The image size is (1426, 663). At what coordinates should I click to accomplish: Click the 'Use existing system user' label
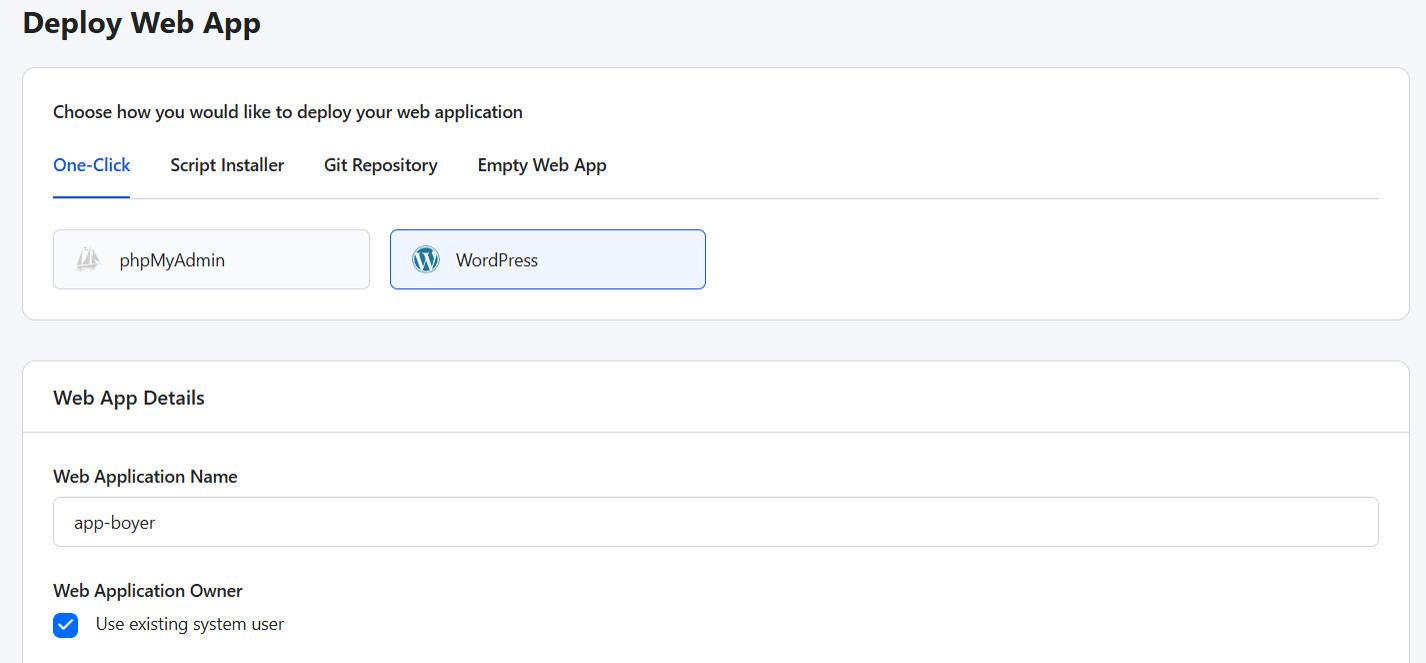190,624
